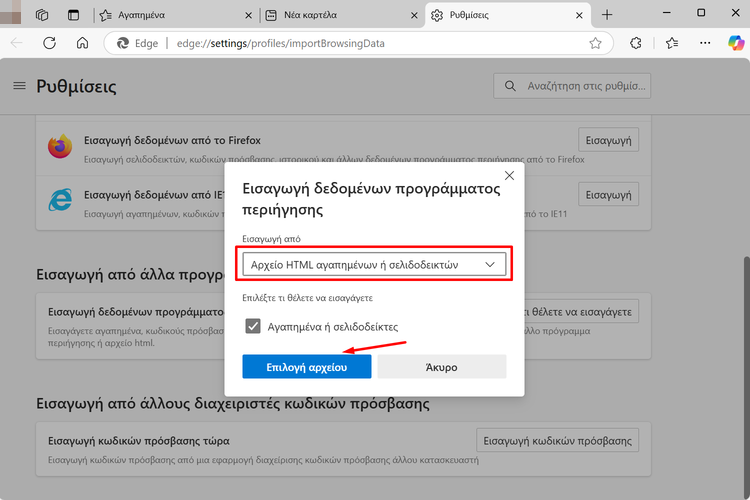
Task: Open the Workspaces icon
Action: [42, 15]
